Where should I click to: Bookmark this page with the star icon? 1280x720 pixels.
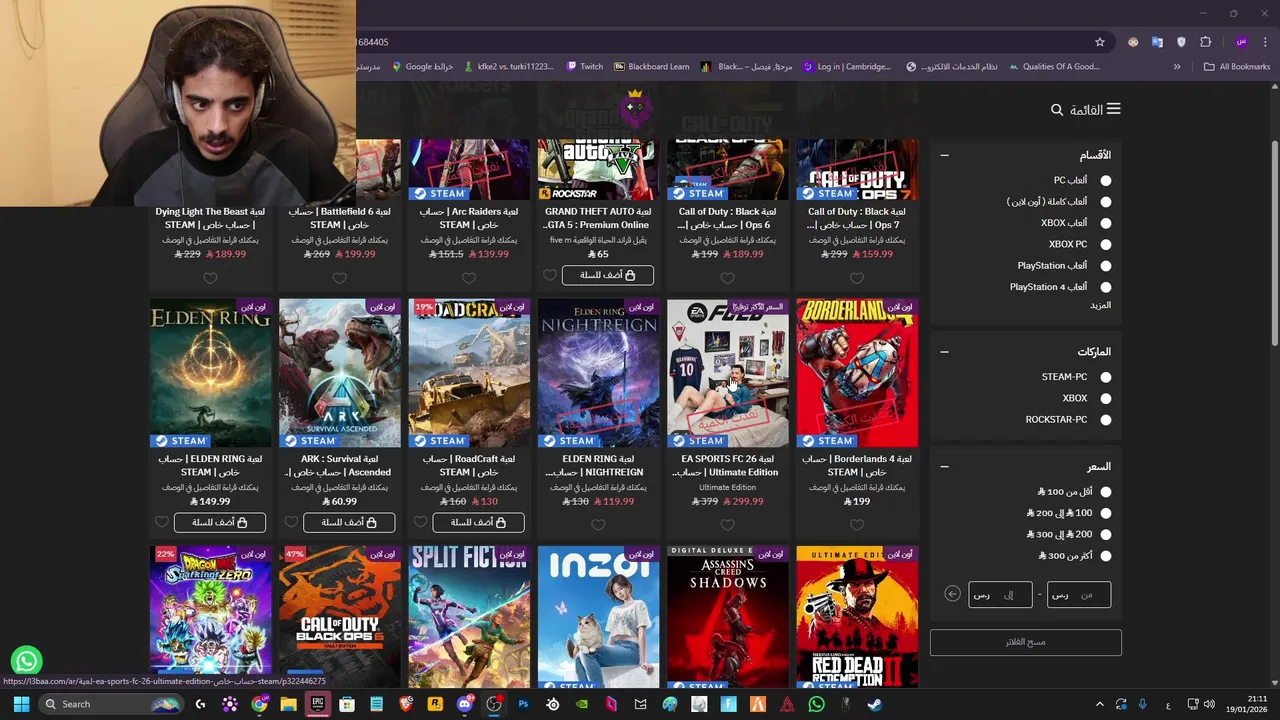coord(1100,42)
